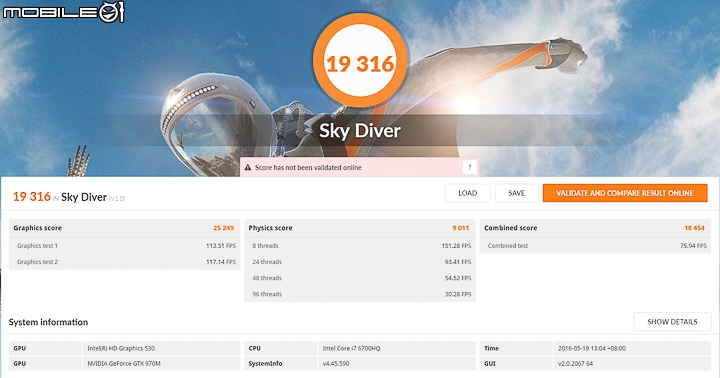Click the LOAD button
The image size is (720, 378).
[x=467, y=193]
